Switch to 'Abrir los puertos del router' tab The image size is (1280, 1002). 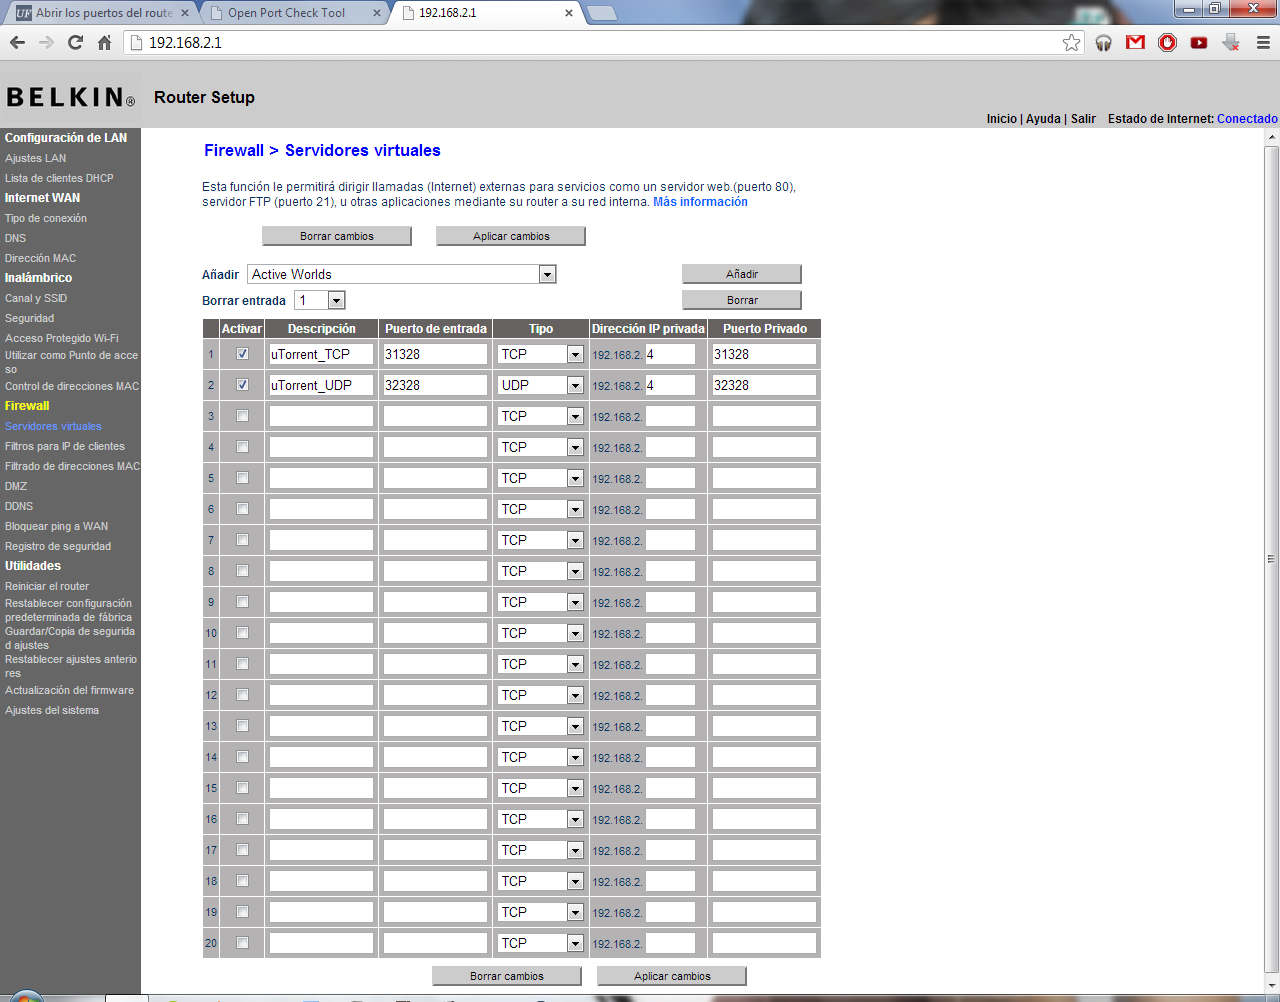click(100, 13)
